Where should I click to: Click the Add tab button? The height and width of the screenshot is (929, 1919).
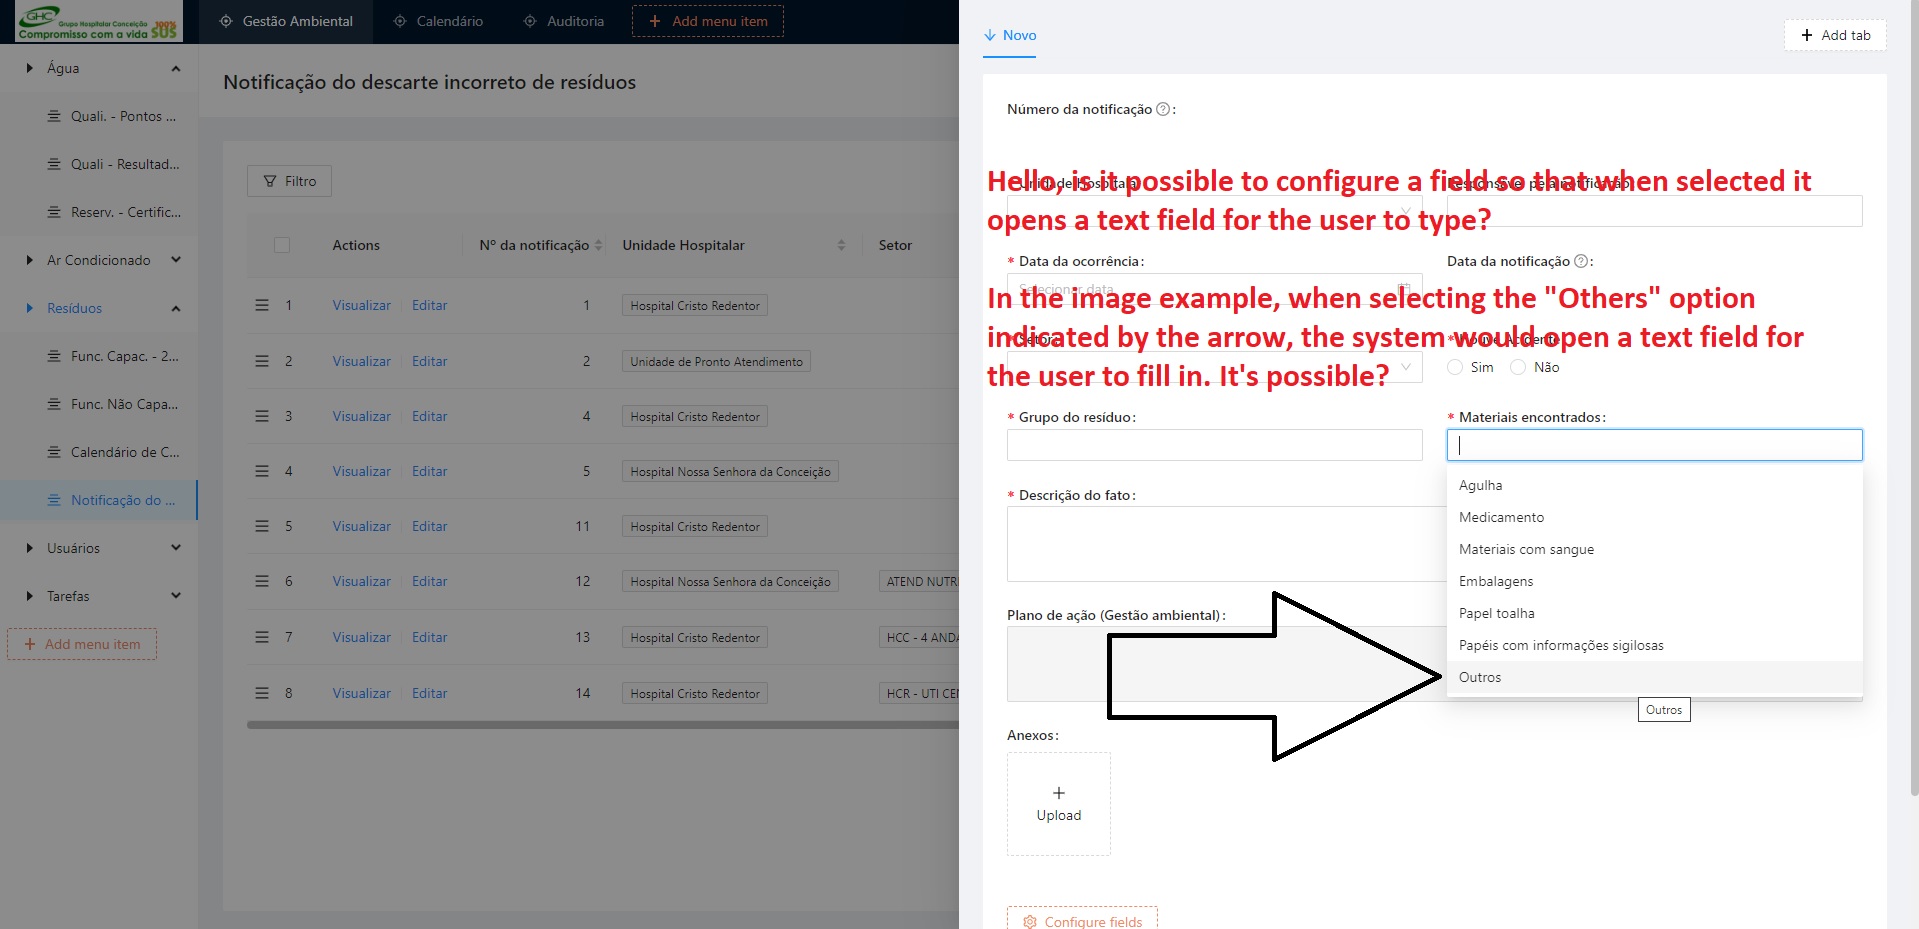tap(1835, 34)
